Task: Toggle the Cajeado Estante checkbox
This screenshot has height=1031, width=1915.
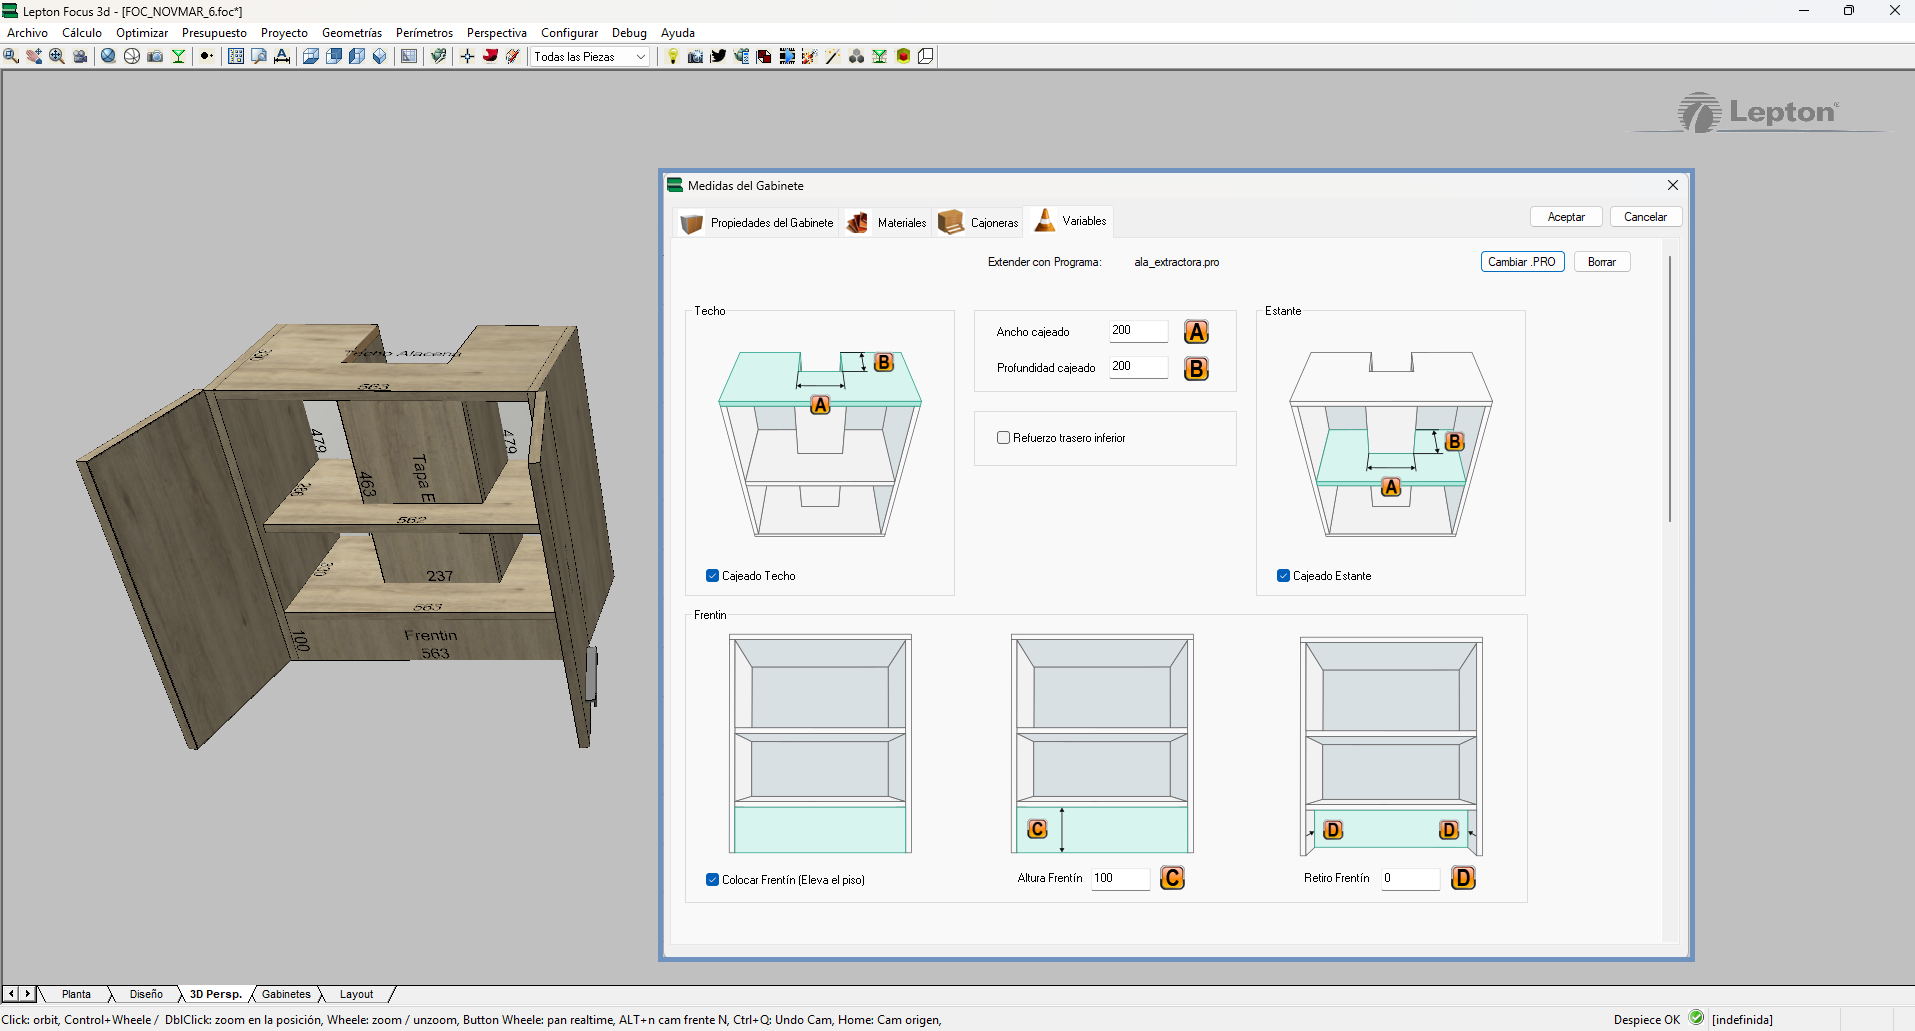Action: (1283, 576)
